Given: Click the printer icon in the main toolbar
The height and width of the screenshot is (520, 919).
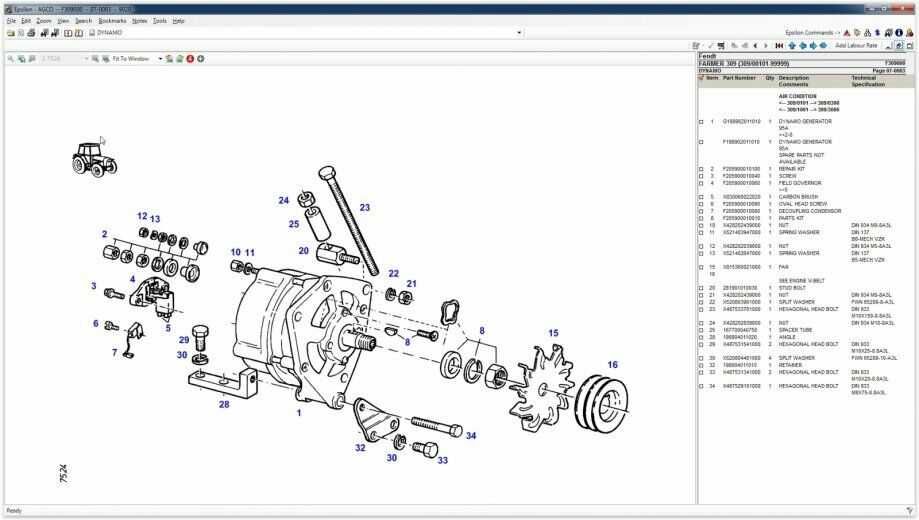Looking at the screenshot, I should click(x=31, y=33).
